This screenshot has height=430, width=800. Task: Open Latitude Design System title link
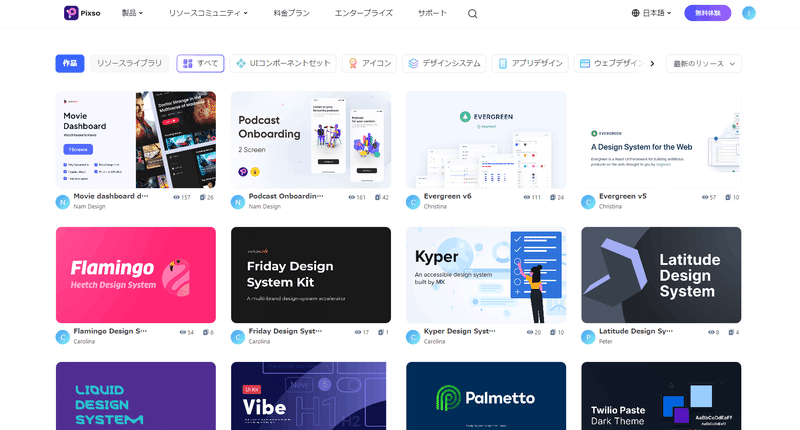(x=636, y=332)
